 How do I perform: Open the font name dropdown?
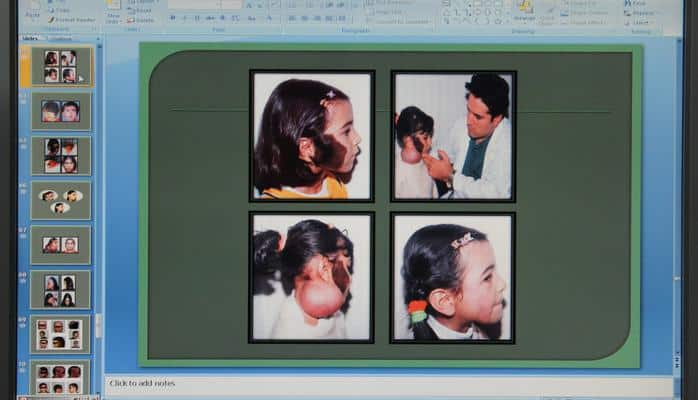point(218,5)
